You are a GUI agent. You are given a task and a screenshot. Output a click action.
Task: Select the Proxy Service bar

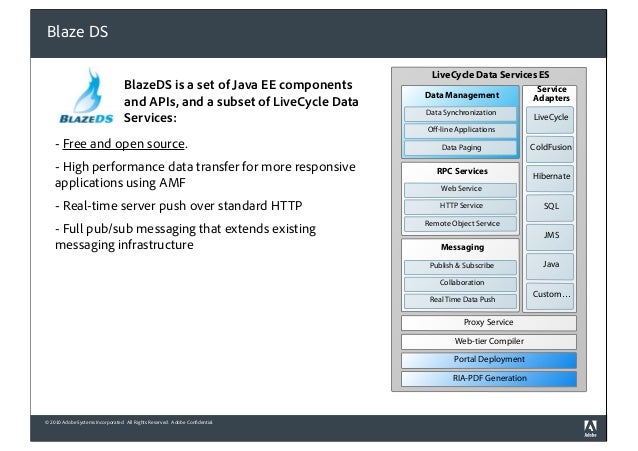pyautogui.click(x=489, y=323)
